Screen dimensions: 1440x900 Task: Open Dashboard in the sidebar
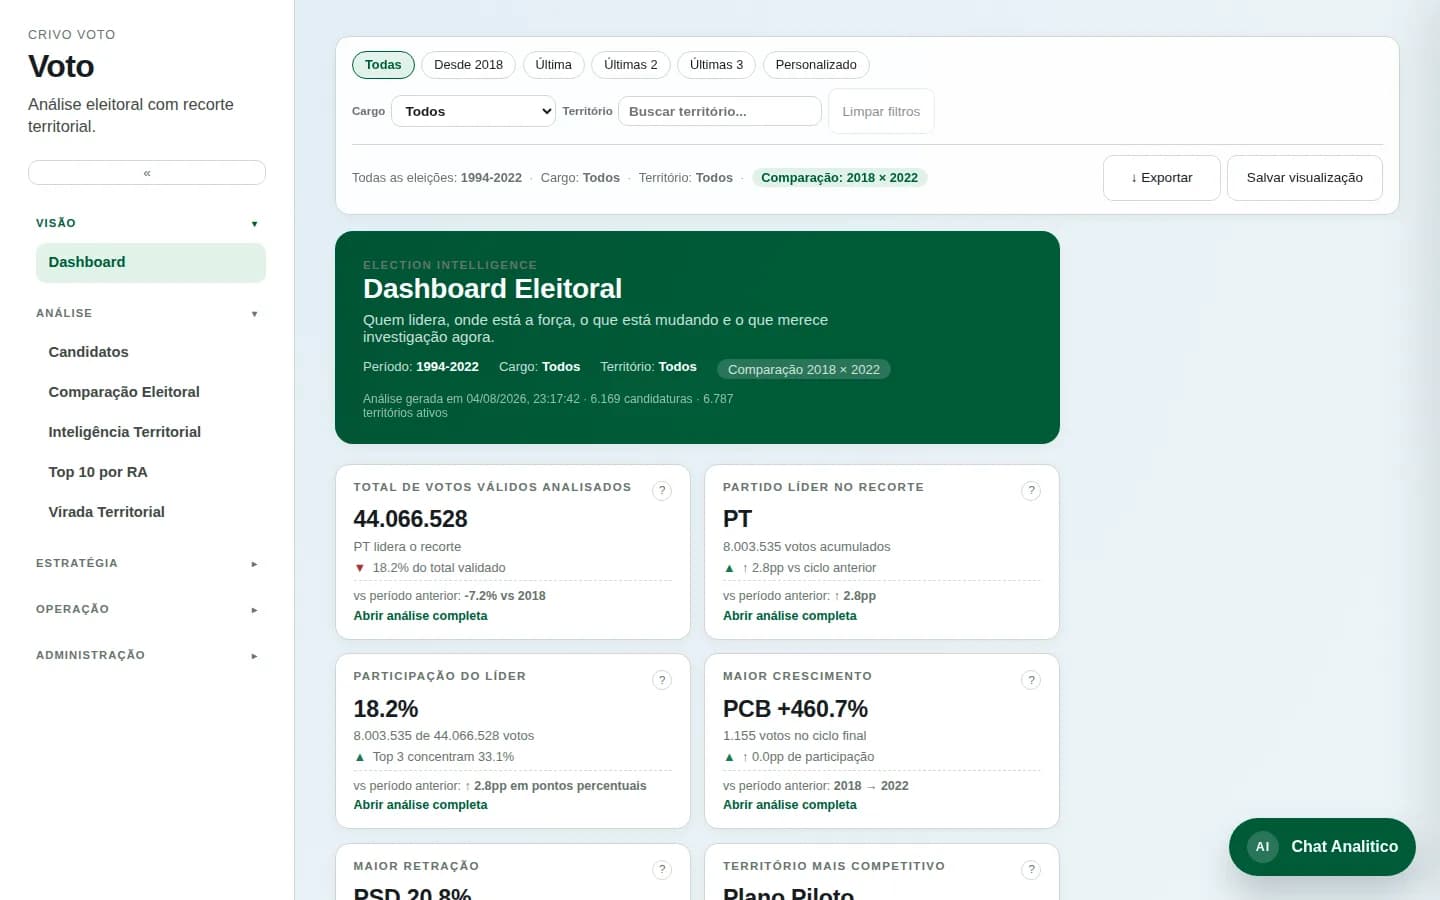151,262
